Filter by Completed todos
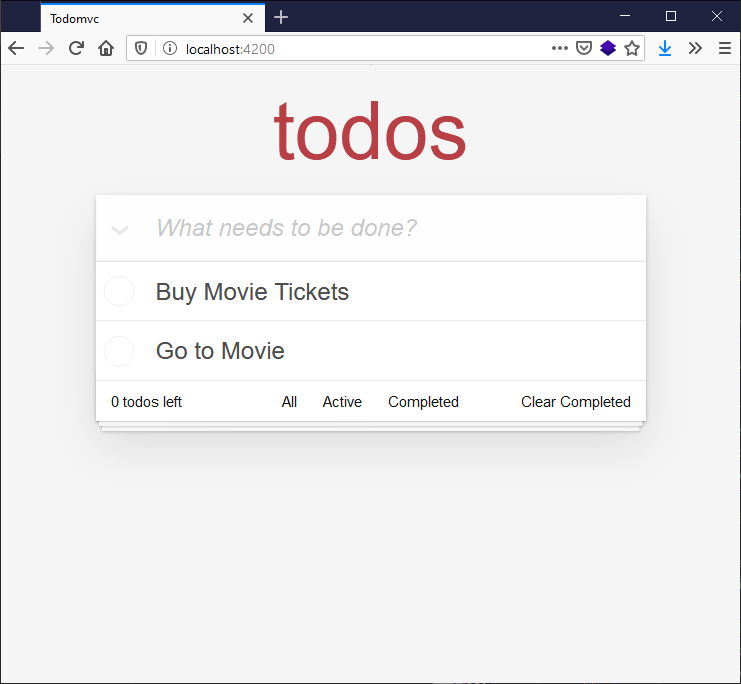 coord(423,402)
